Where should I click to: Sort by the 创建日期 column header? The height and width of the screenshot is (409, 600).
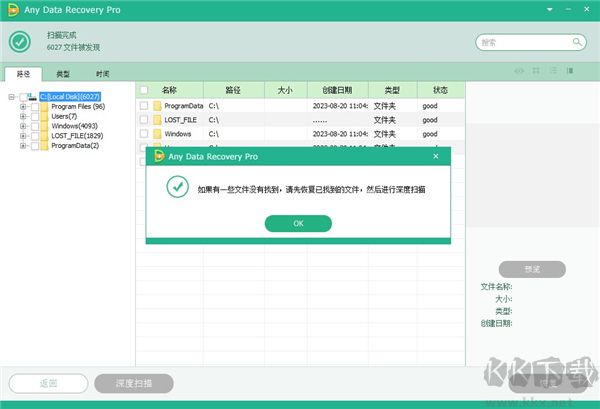coord(338,90)
